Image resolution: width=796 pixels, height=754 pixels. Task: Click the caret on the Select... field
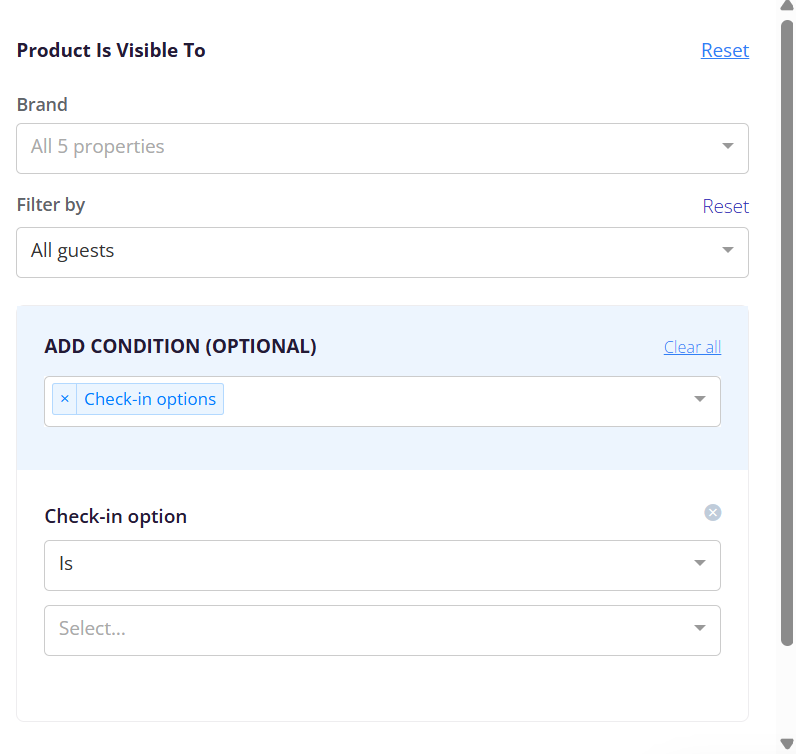click(700, 628)
